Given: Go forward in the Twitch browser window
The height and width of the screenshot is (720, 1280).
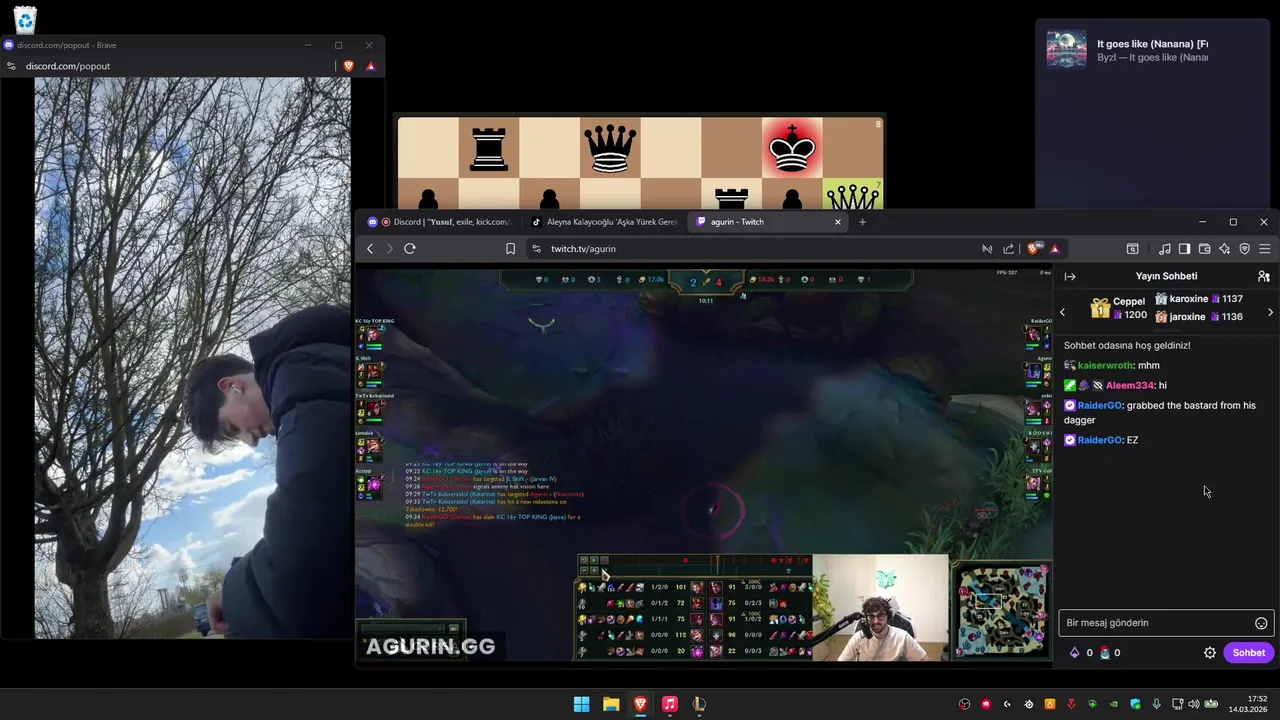Looking at the screenshot, I should (389, 249).
